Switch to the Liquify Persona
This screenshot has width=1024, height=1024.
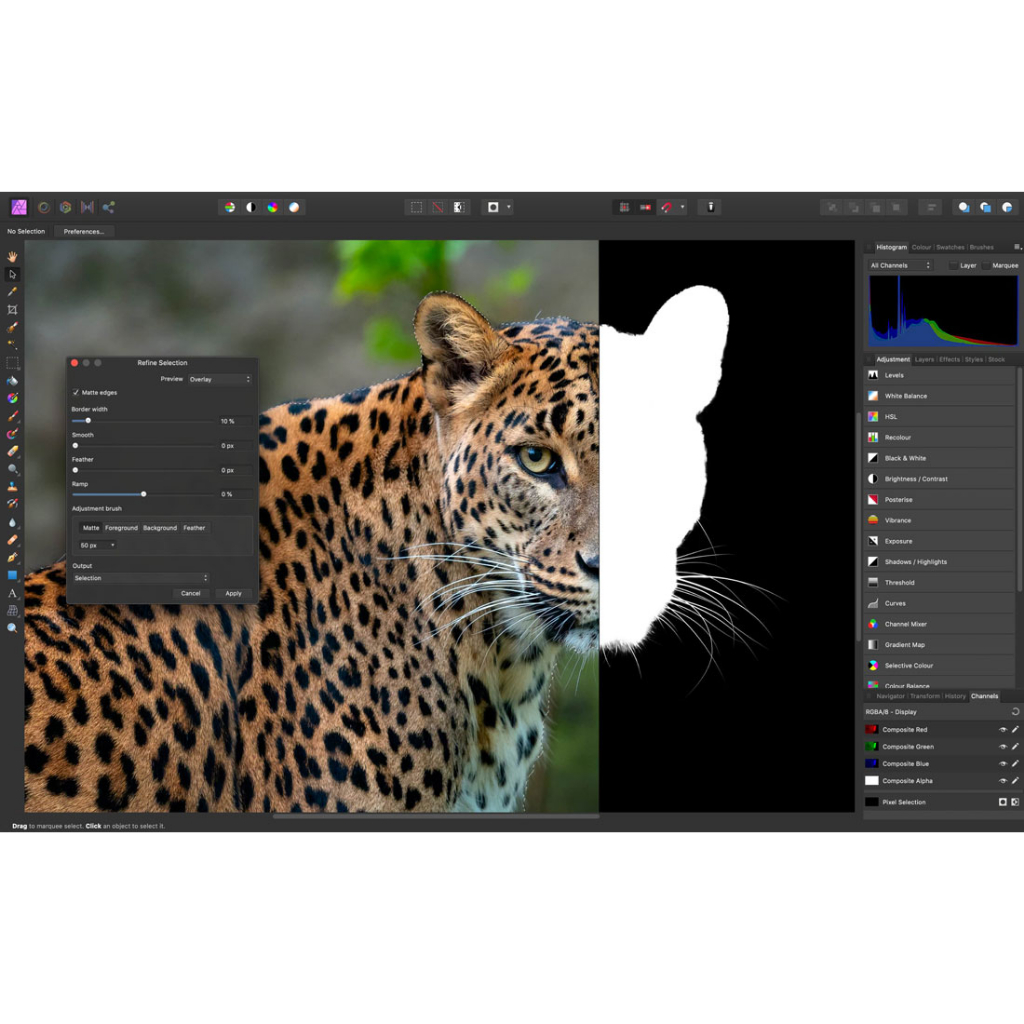coord(44,207)
